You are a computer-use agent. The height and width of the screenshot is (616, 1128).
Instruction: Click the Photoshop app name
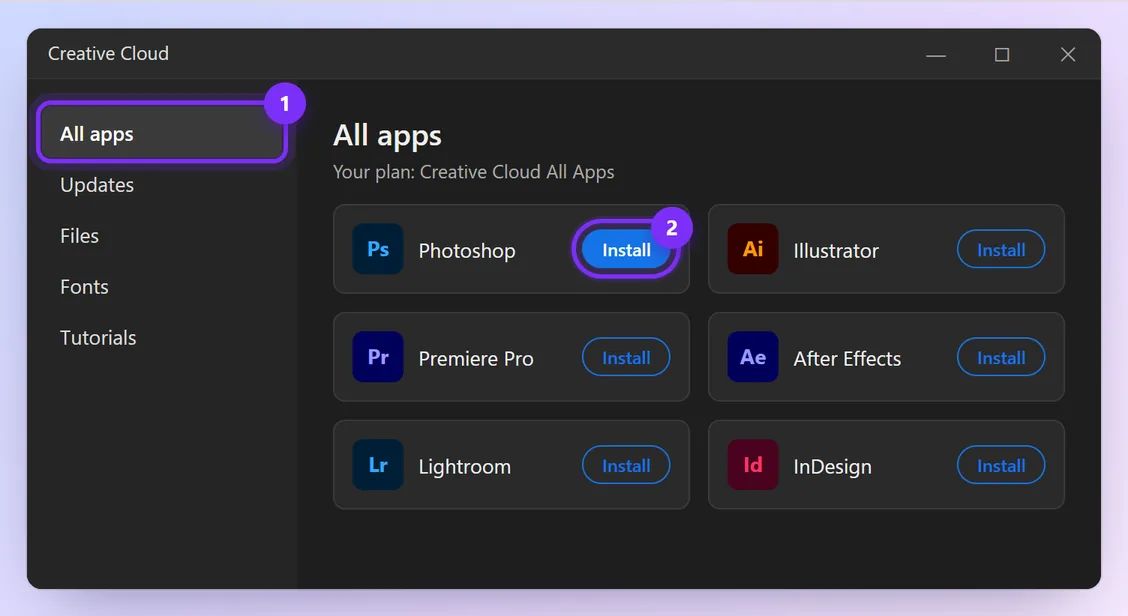coord(467,251)
